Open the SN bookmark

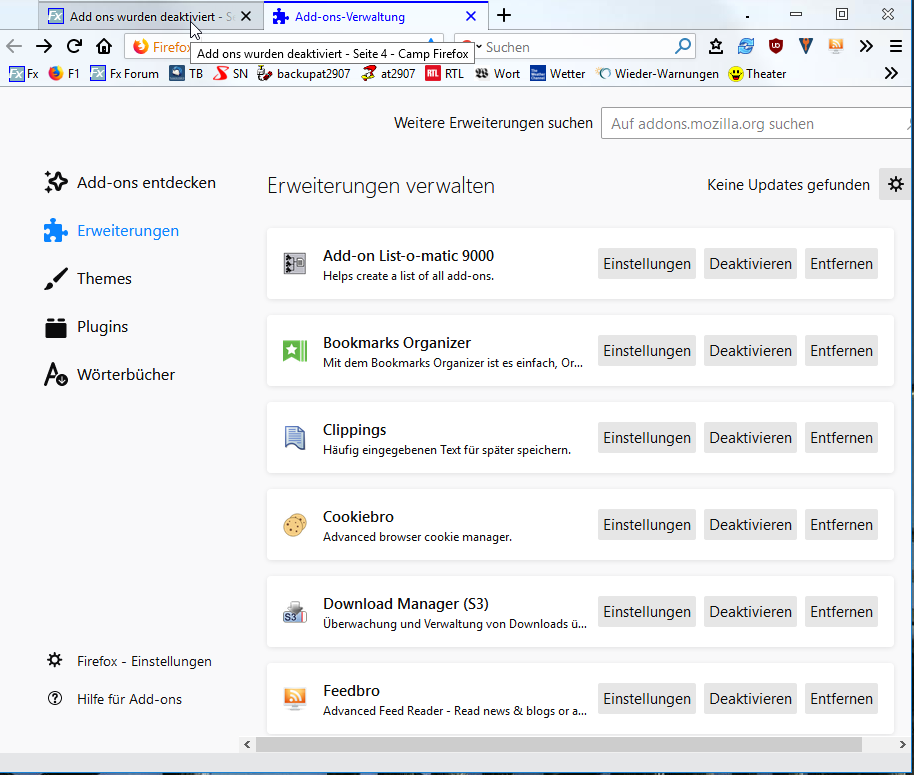230,74
